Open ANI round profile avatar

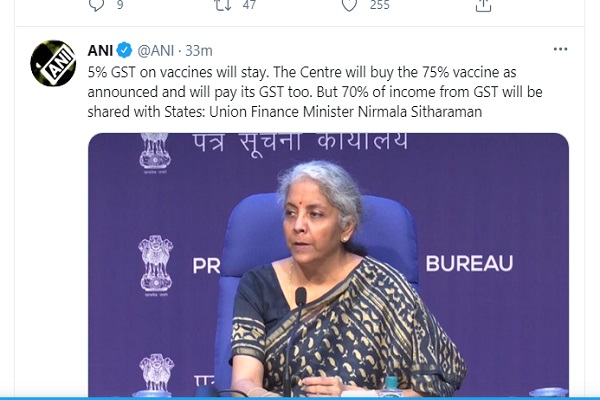pos(53,63)
